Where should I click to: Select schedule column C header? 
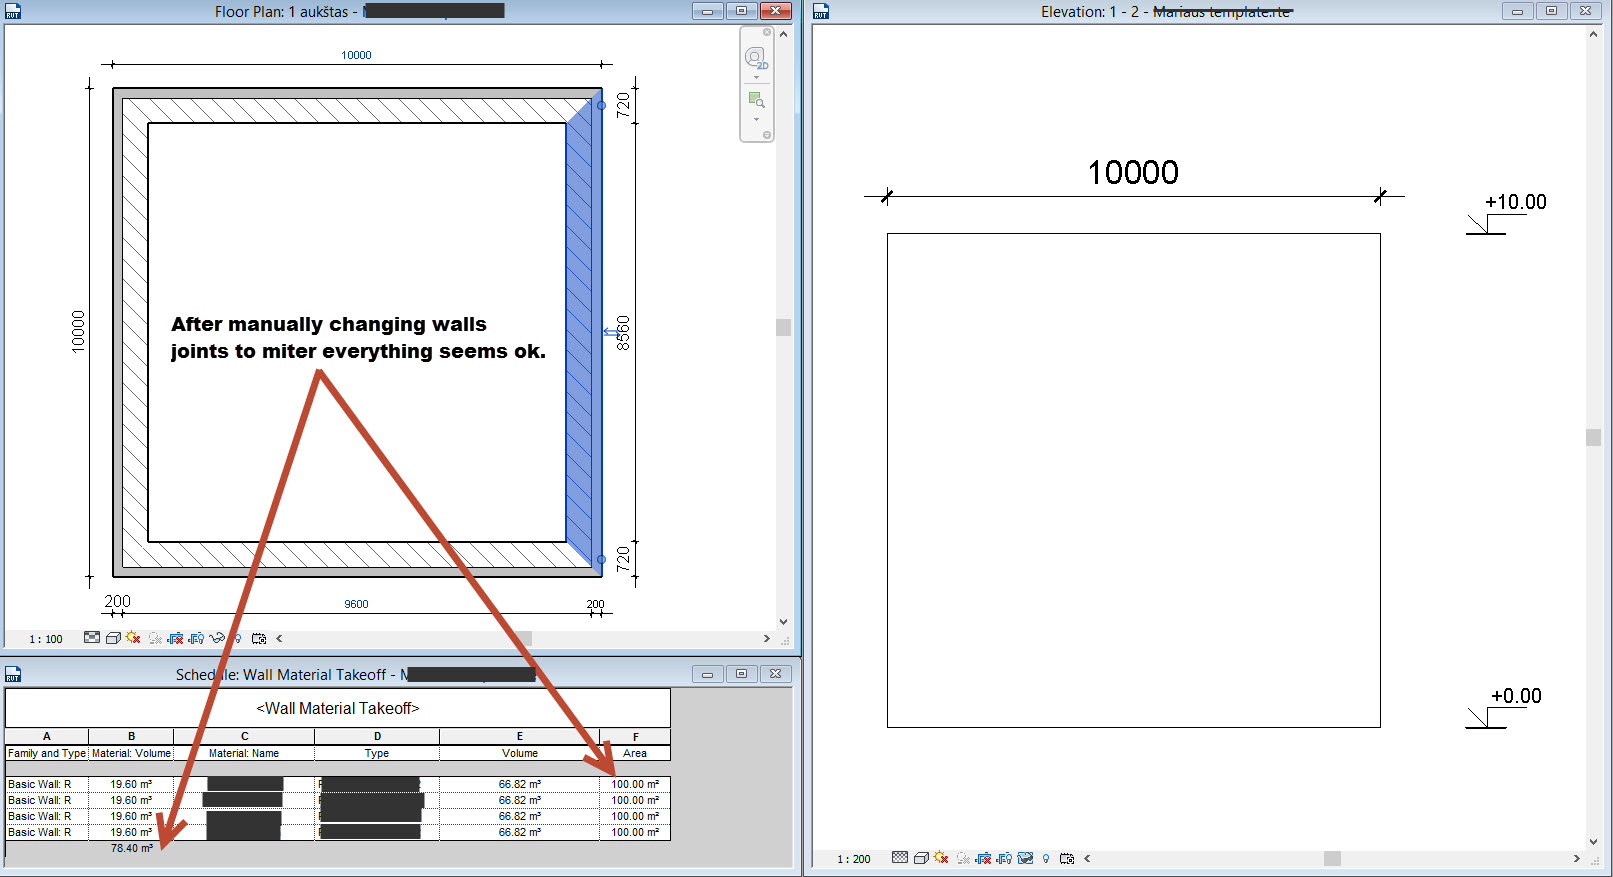(244, 736)
